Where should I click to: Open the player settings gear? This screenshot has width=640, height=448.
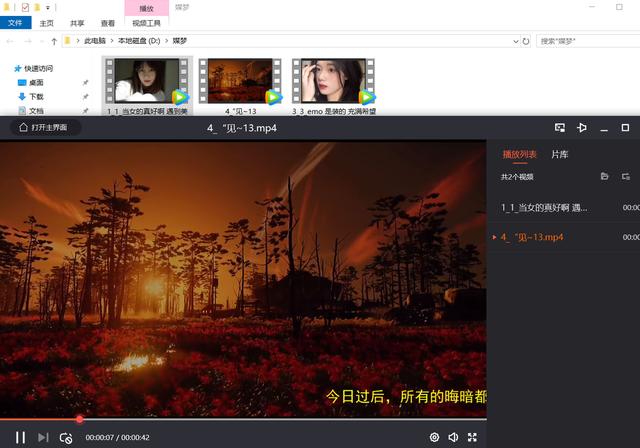click(434, 437)
